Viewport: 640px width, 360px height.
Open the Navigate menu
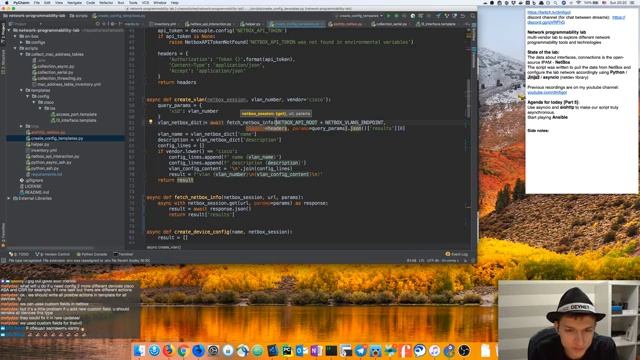74,3
